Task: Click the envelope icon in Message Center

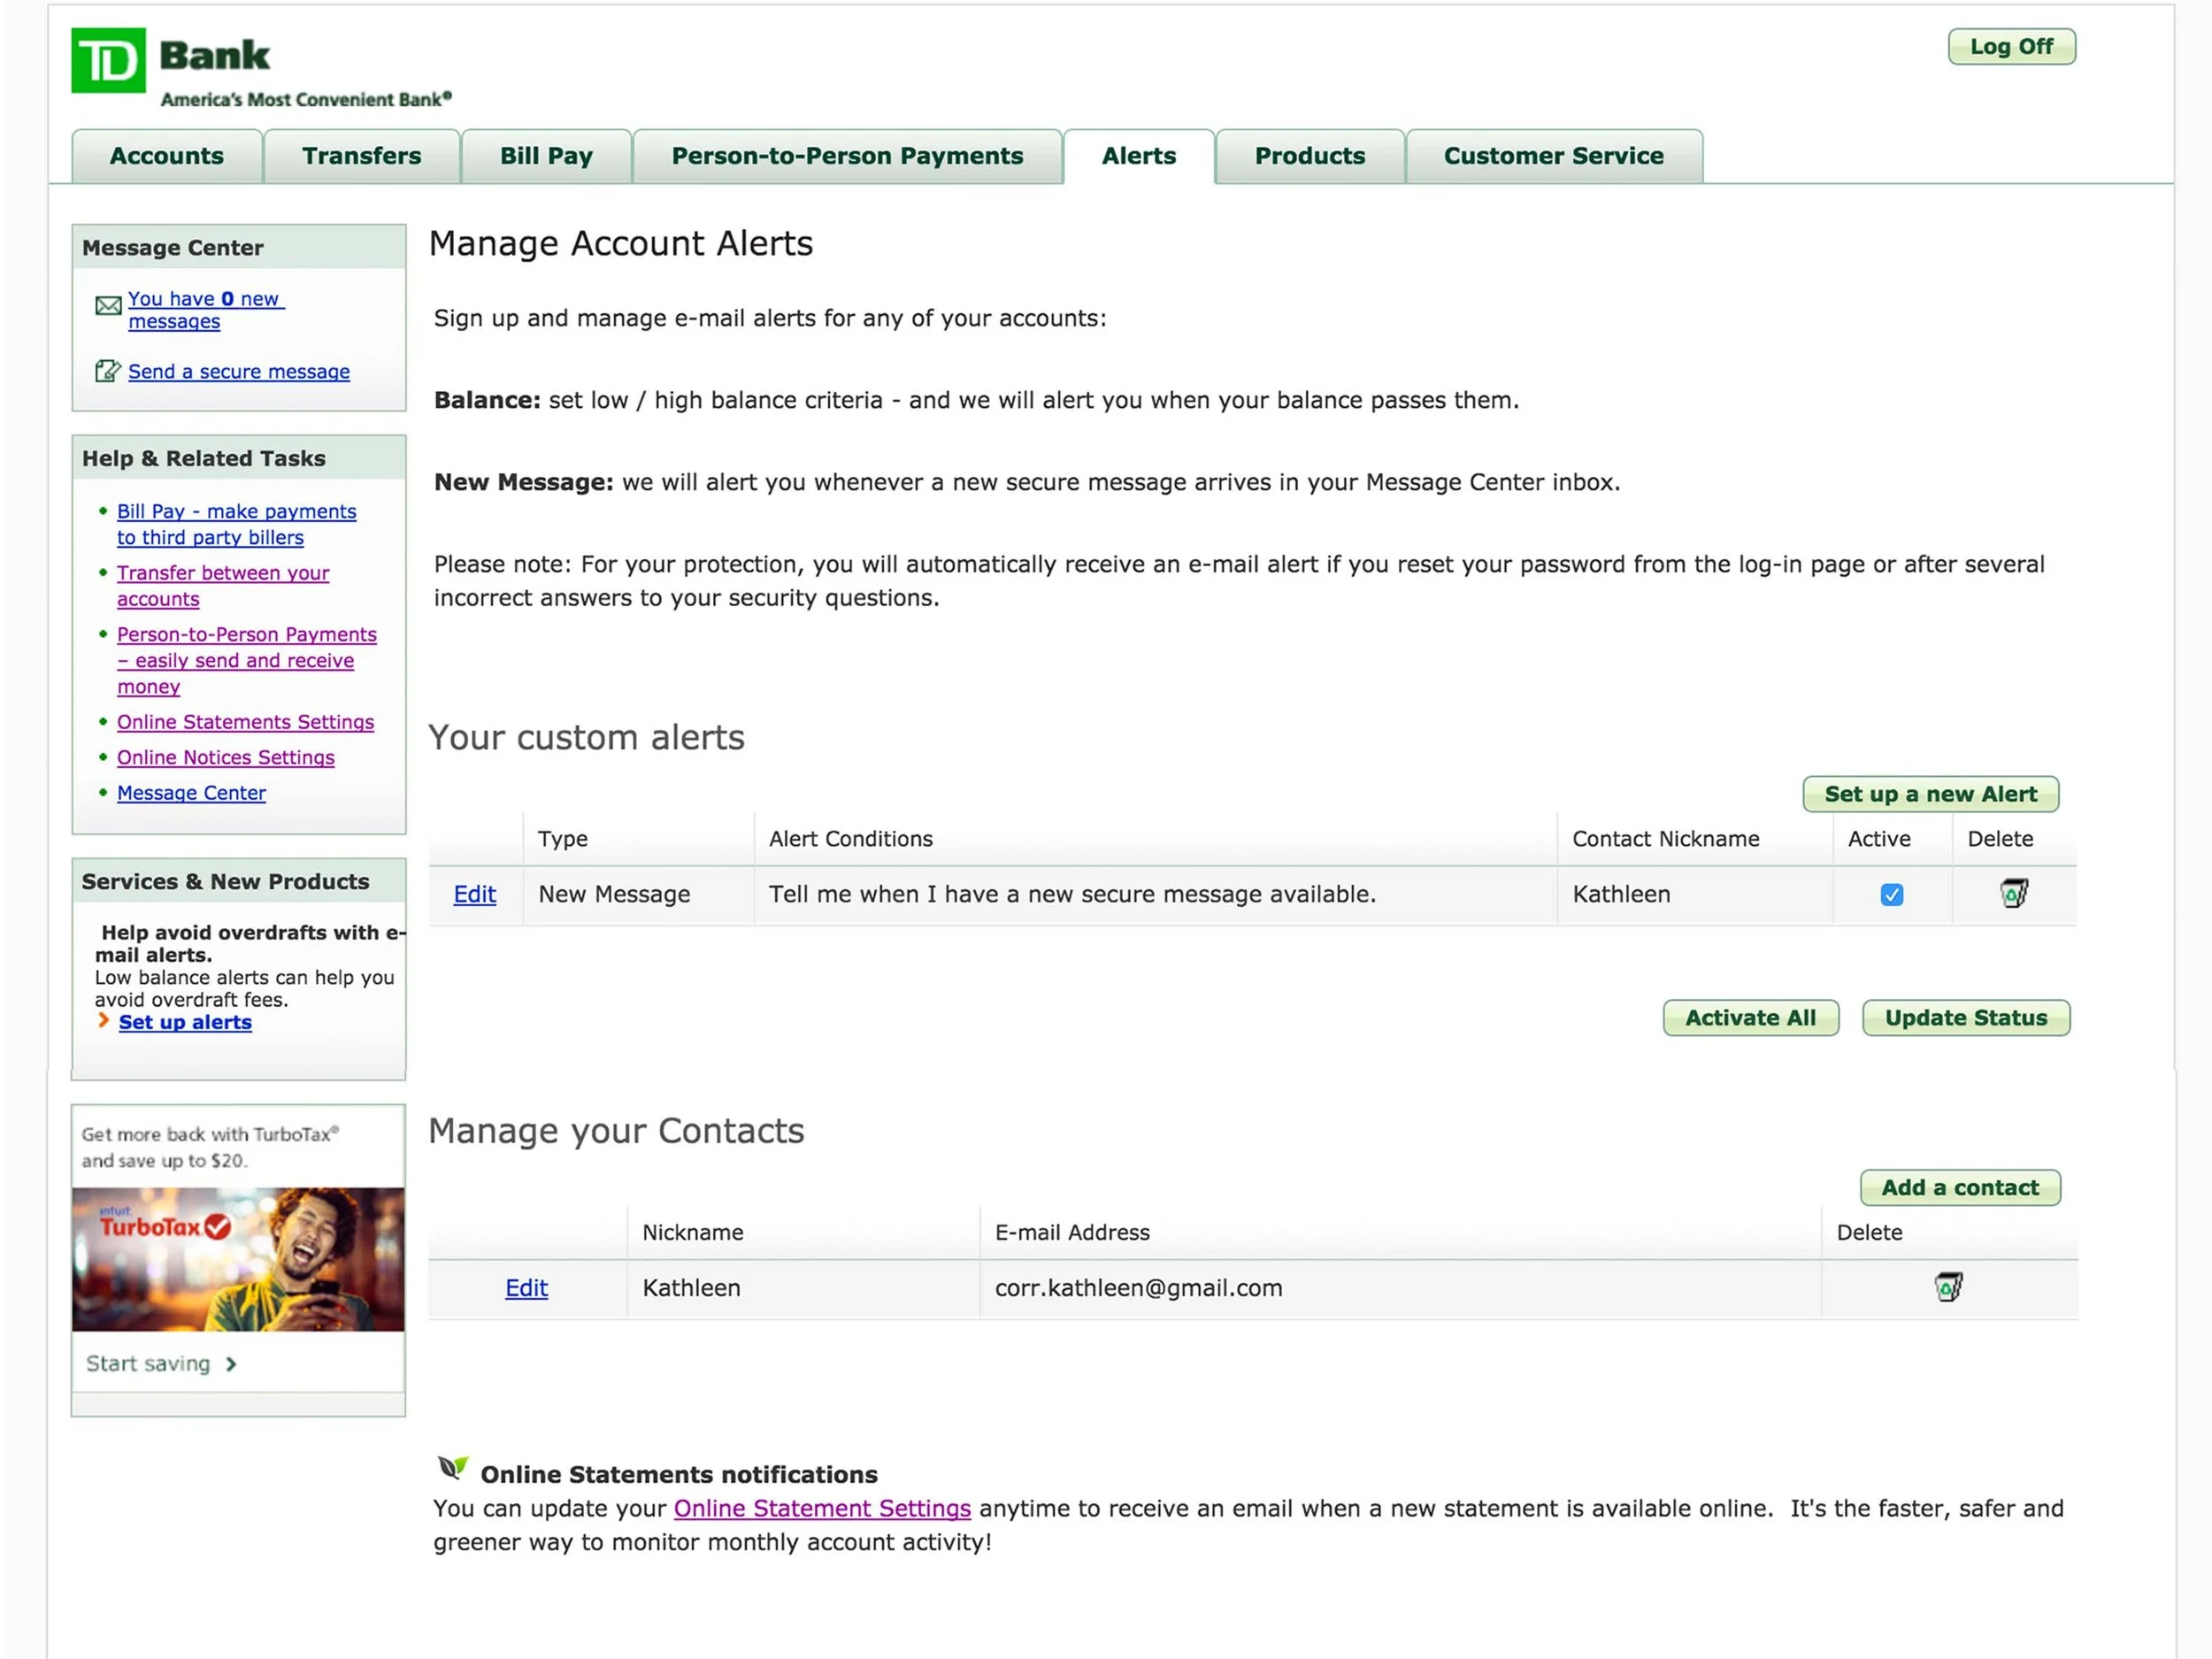Action: point(108,306)
